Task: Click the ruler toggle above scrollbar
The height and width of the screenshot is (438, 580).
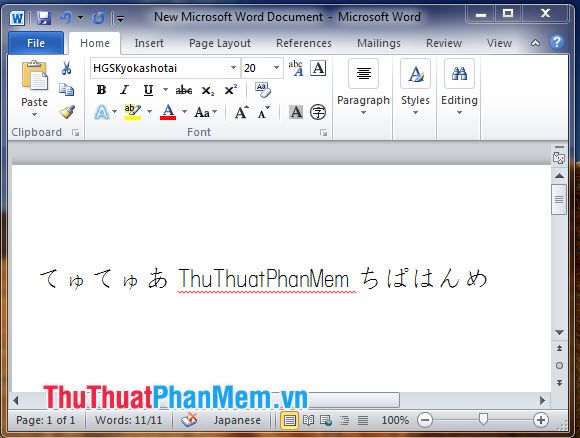Action: (x=559, y=157)
